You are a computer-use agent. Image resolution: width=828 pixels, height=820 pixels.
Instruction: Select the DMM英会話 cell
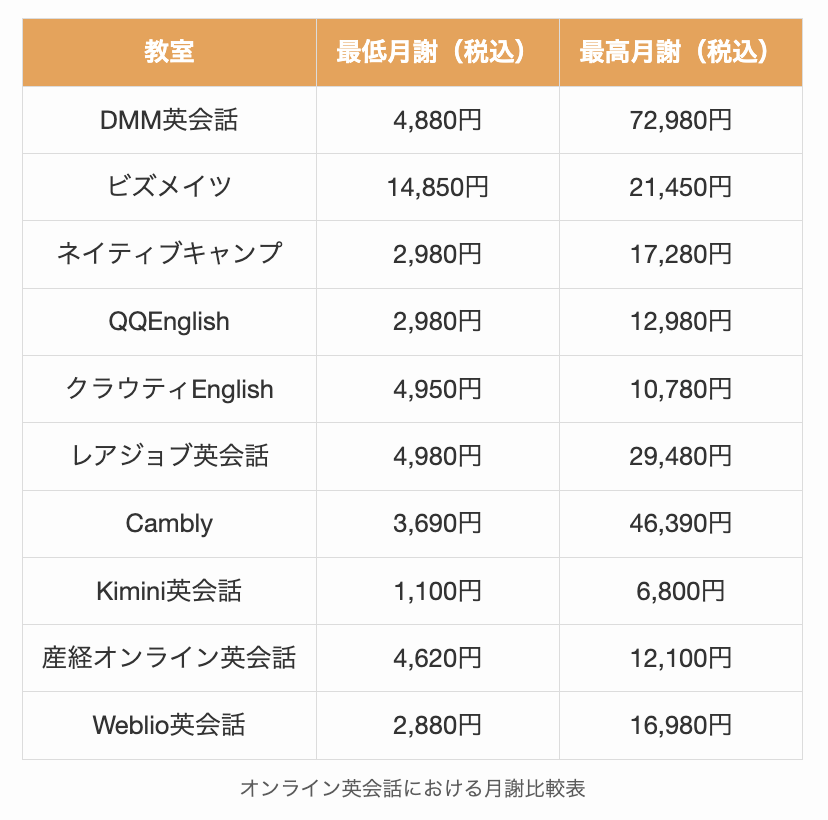click(169, 120)
